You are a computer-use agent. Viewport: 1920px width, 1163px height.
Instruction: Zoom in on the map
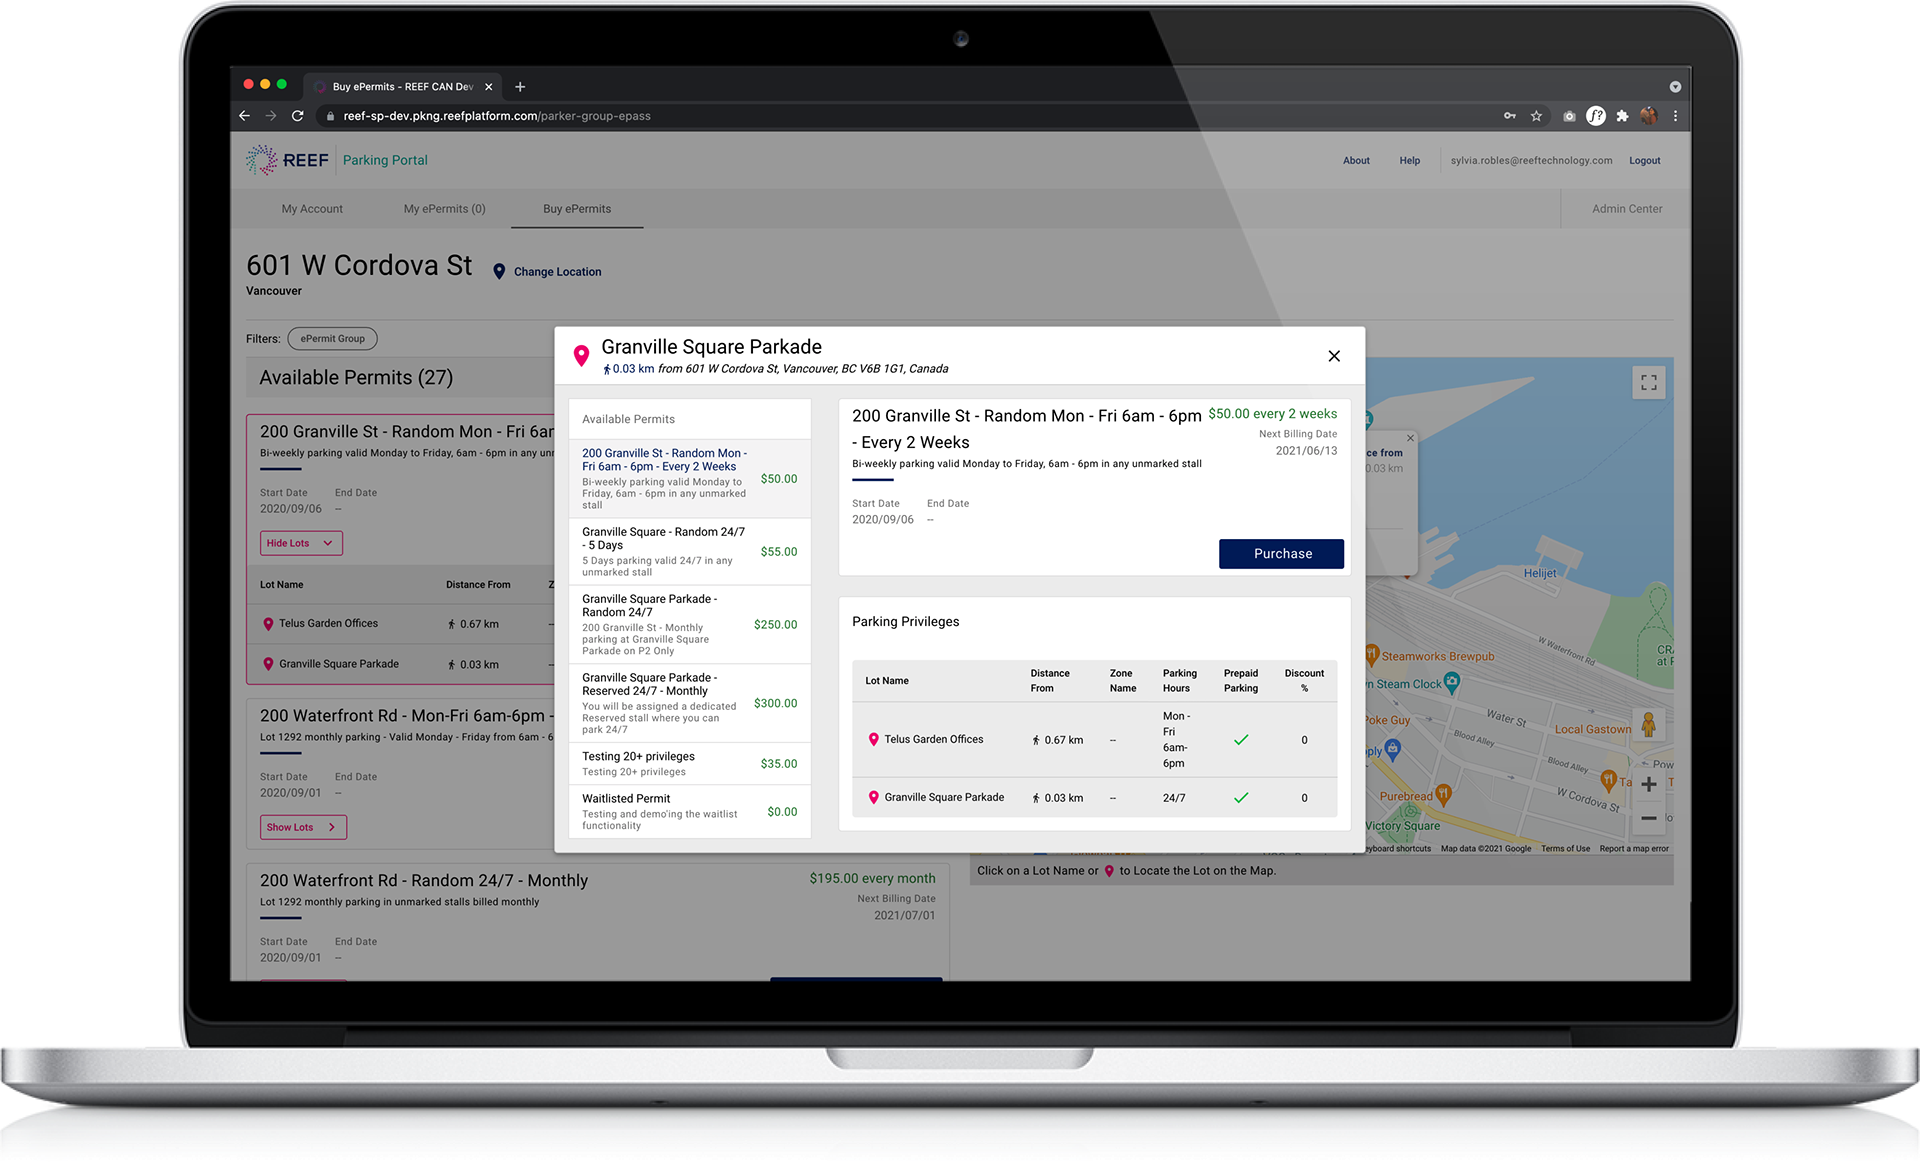pos(1649,785)
